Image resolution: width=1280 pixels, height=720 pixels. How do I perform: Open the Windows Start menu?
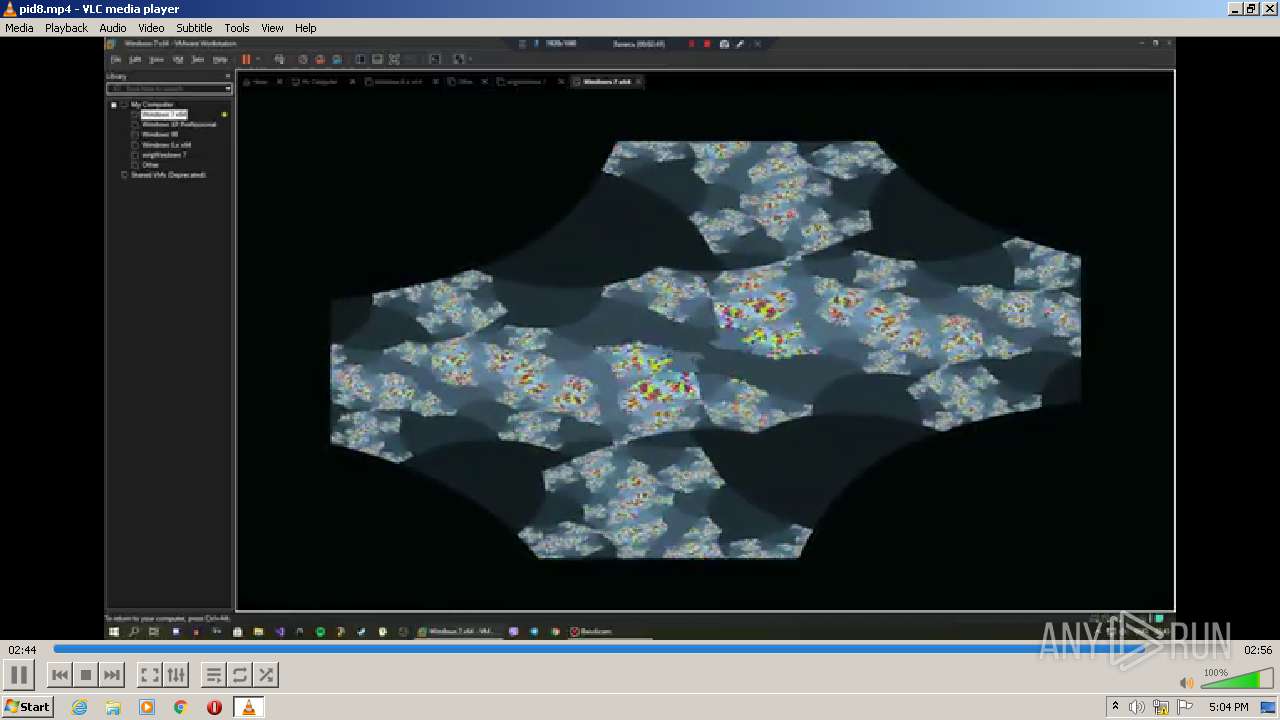[27, 707]
